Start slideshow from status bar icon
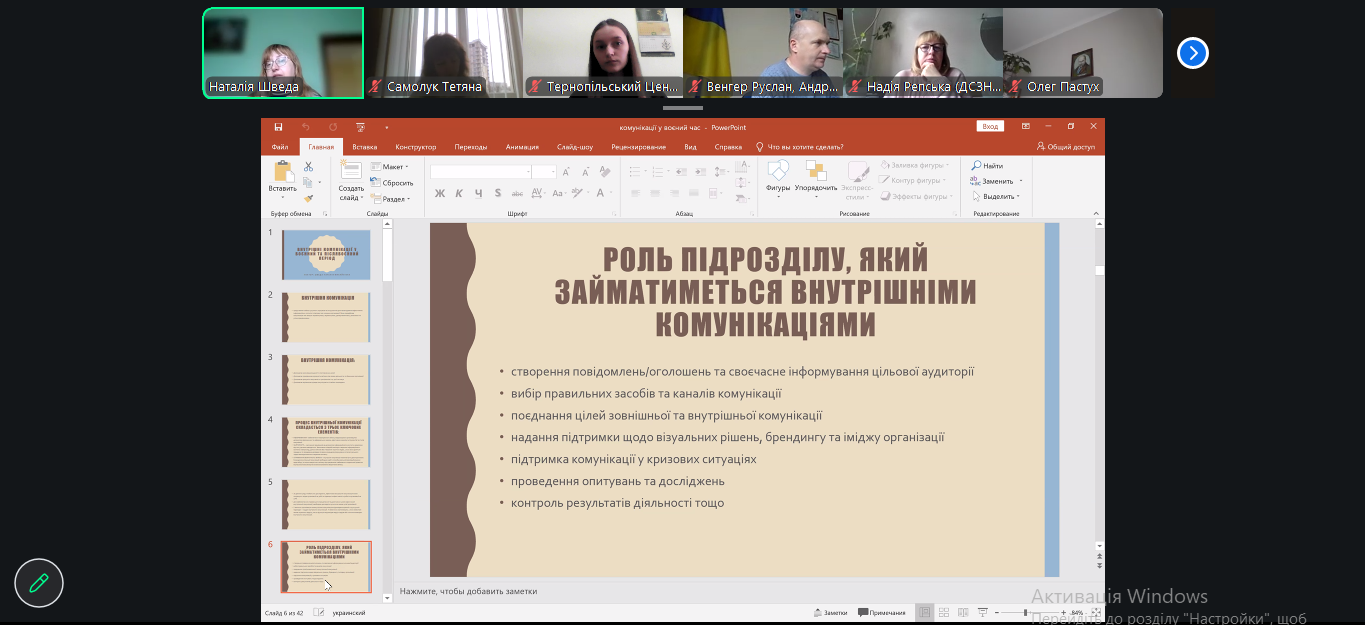 pyautogui.click(x=984, y=612)
